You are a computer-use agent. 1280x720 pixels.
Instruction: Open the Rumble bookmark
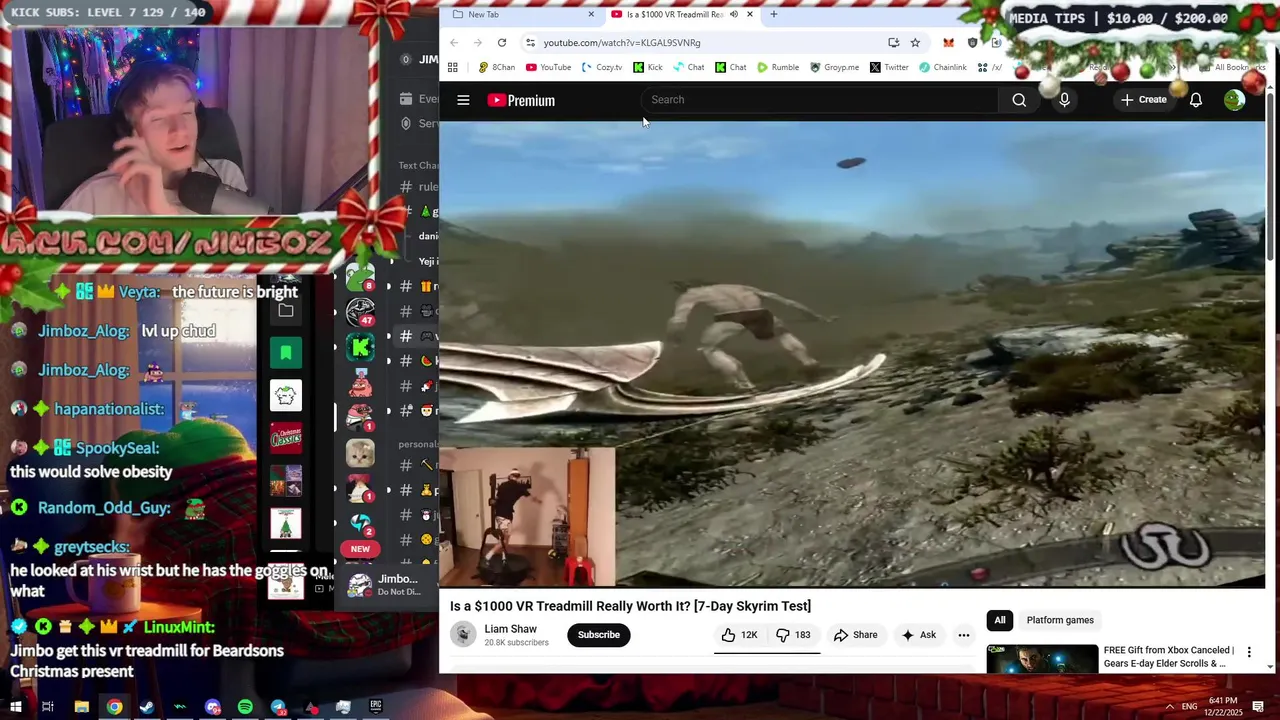pyautogui.click(x=778, y=67)
